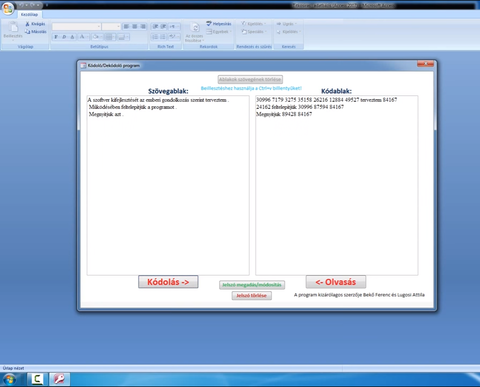480x387 pixels.
Task: Center text alignment in ribbon
Action: 135,26
